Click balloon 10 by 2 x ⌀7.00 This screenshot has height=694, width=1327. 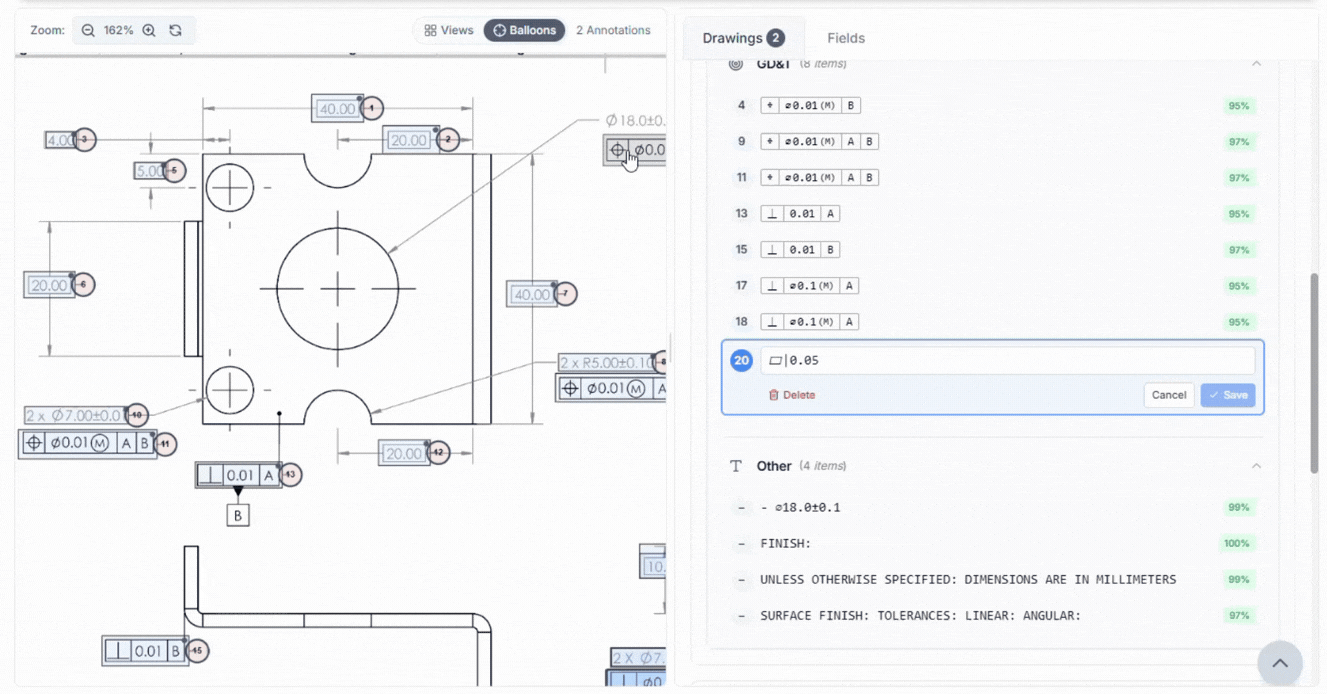pyautogui.click(x=137, y=414)
